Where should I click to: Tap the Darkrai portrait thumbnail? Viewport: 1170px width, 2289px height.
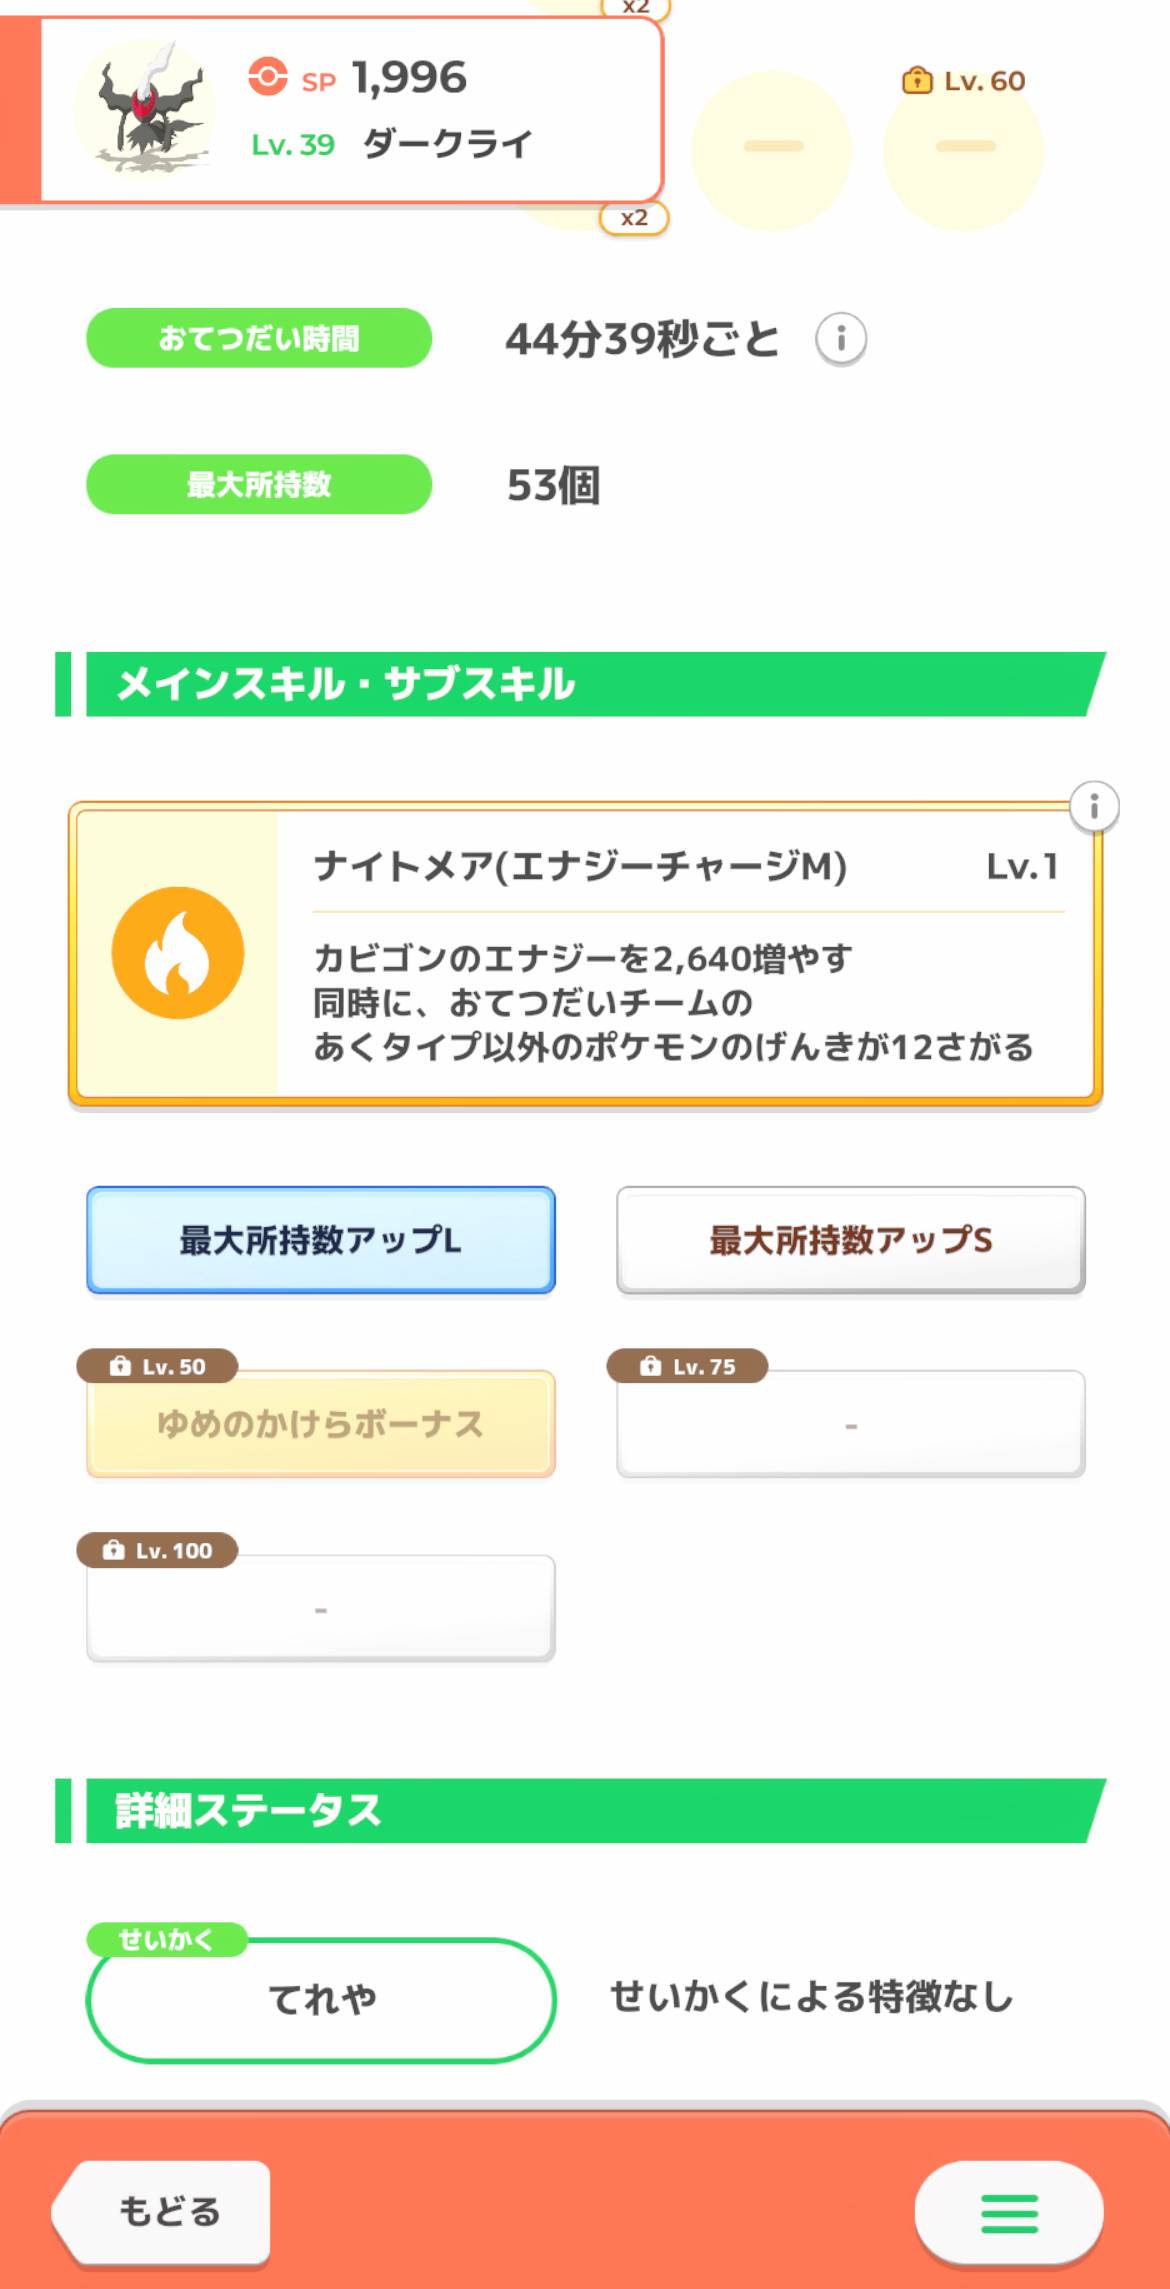point(145,108)
